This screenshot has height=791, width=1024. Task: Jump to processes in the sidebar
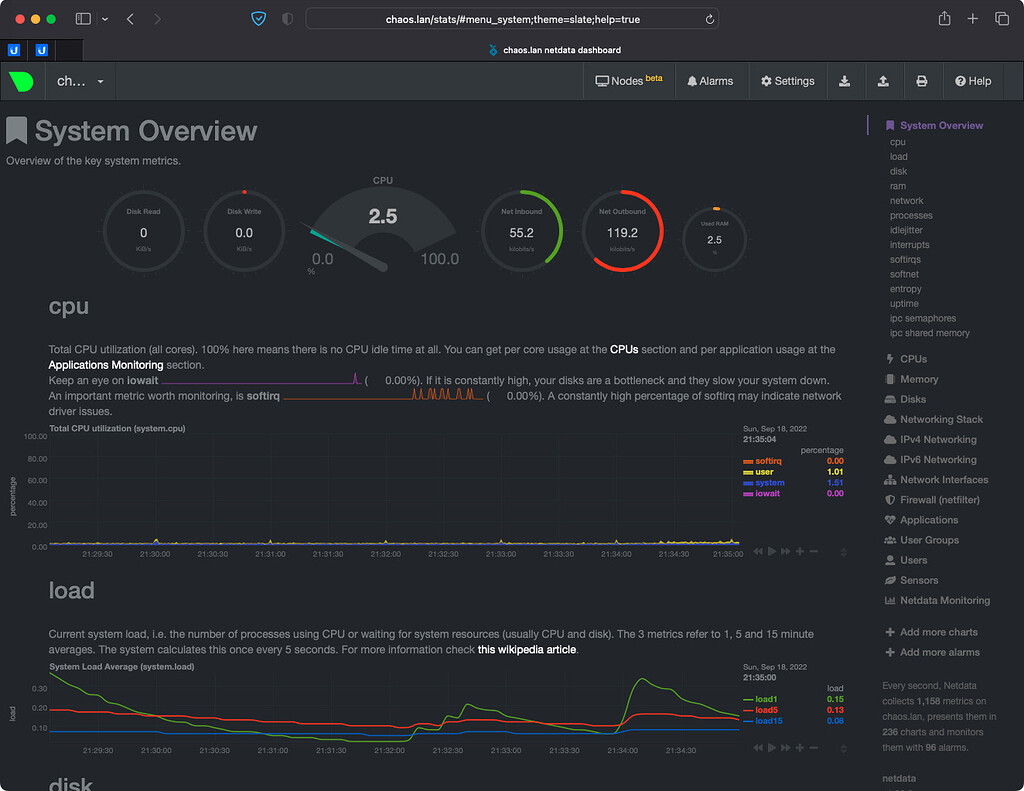click(x=911, y=216)
